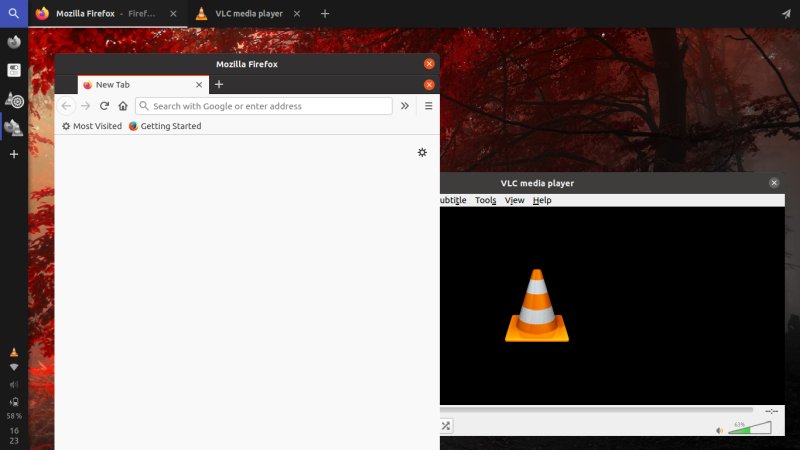The height and width of the screenshot is (450, 800).
Task: Open the network indicator in the sidebar
Action: [14, 367]
